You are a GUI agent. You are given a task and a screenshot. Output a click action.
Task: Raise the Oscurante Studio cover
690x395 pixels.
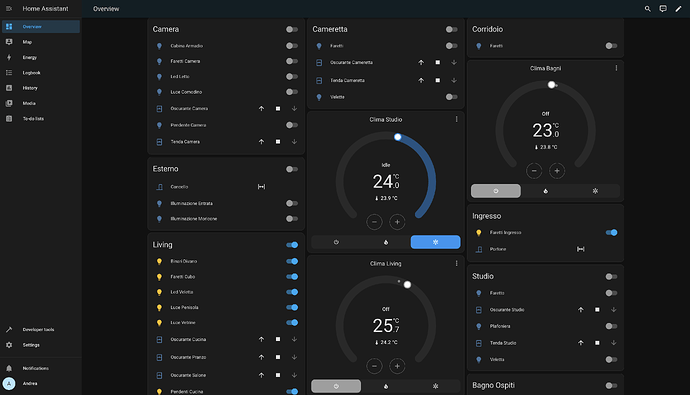click(581, 310)
